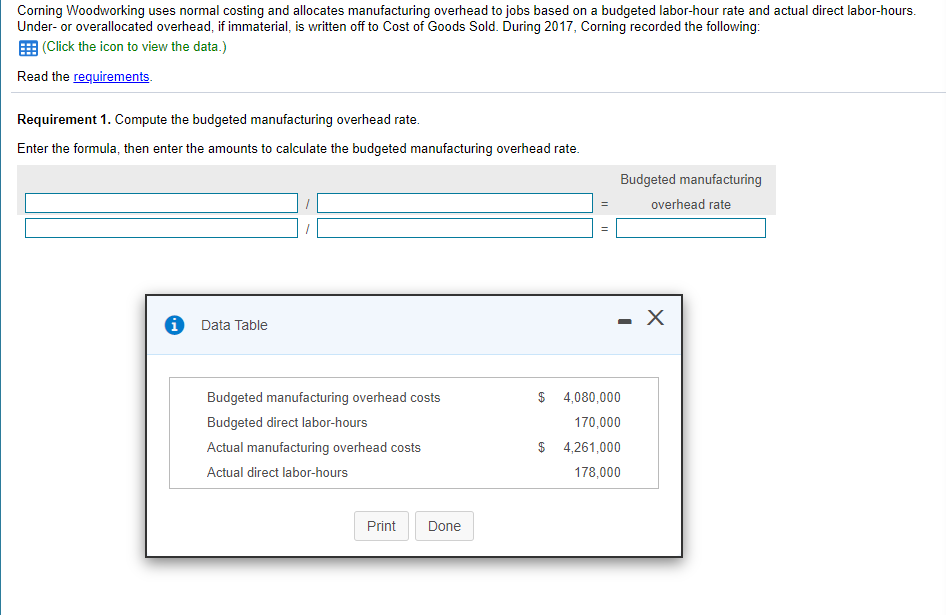This screenshot has height=615, width=946.
Task: Click the 'Requirement 1.' heading text
Action: pos(64,119)
